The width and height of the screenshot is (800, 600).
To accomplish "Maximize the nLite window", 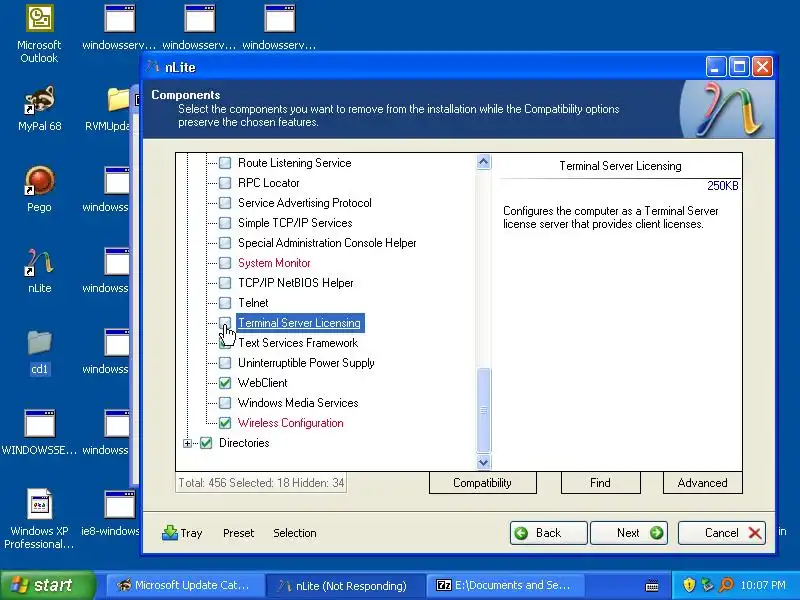I will pyautogui.click(x=739, y=67).
